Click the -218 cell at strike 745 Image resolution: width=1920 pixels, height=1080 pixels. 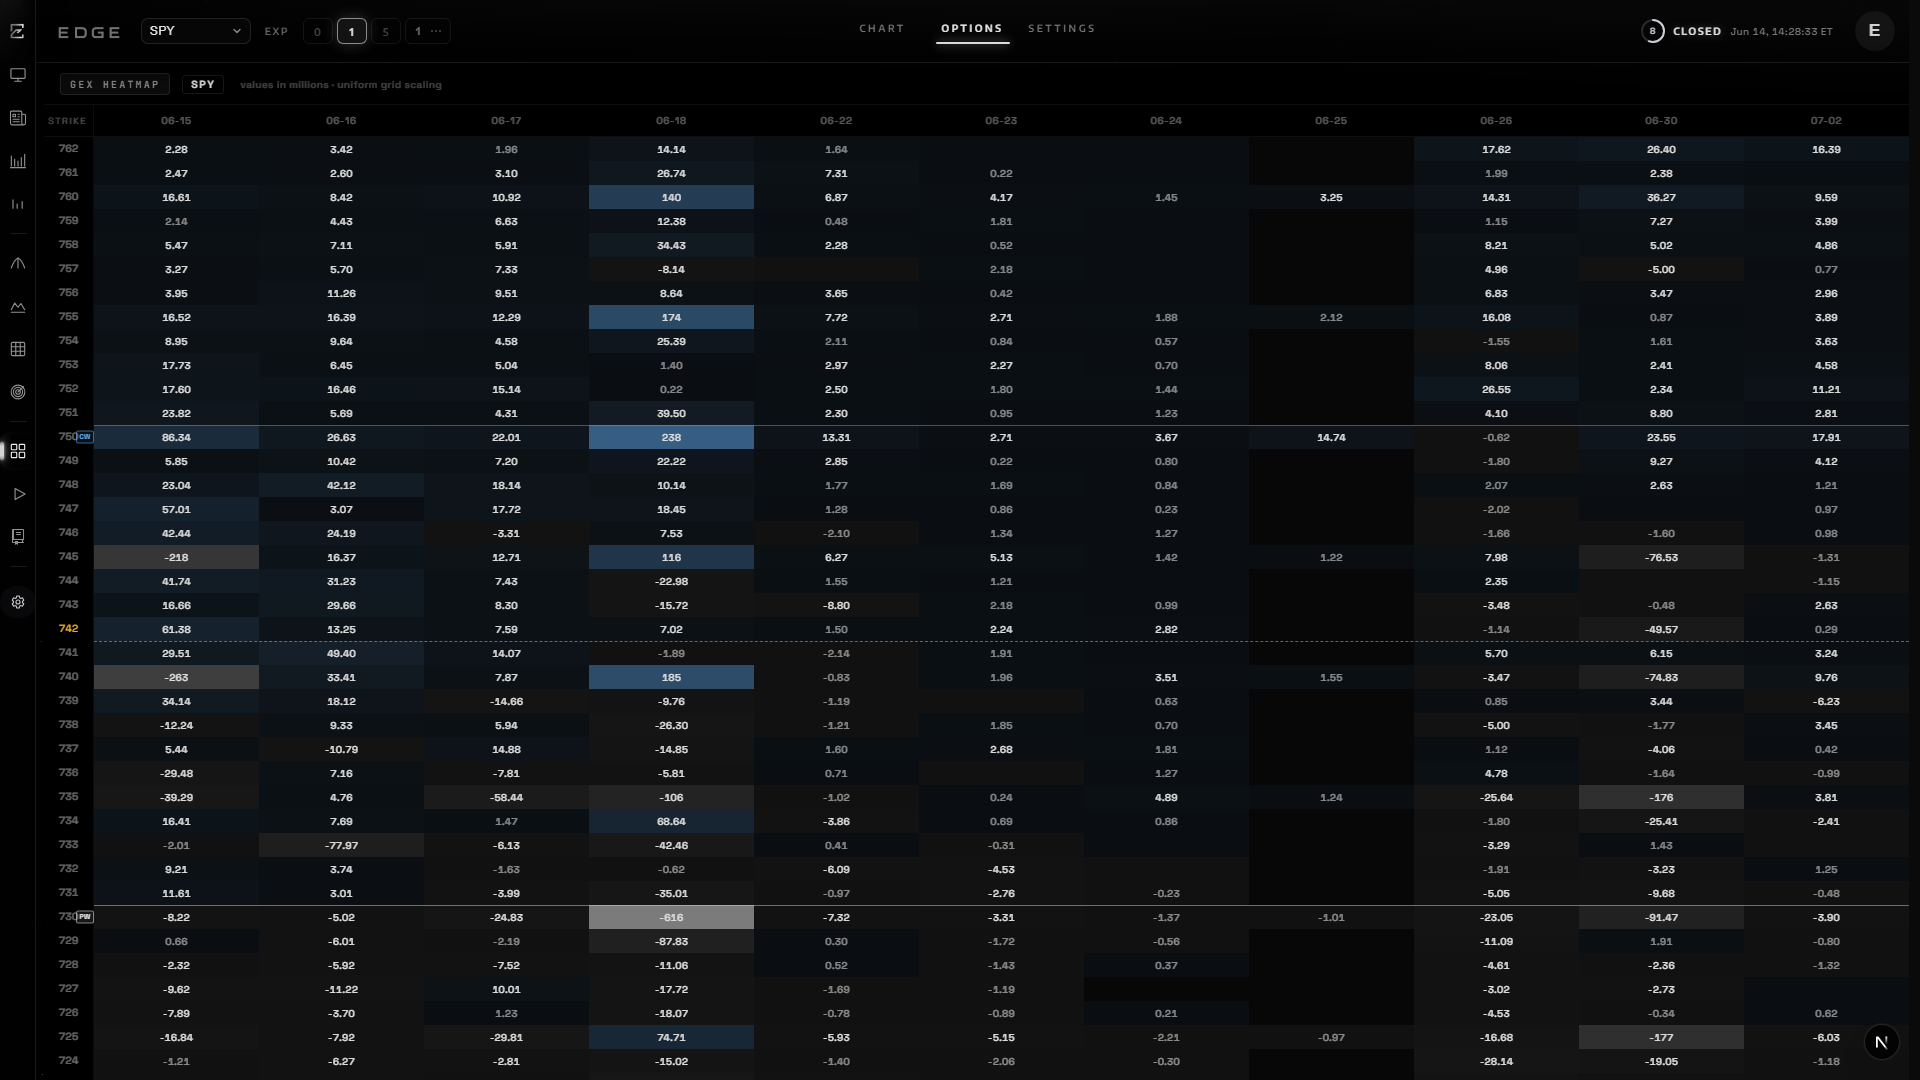(176, 557)
